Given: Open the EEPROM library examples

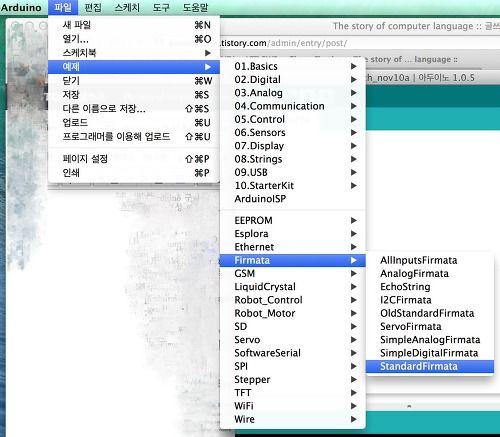Looking at the screenshot, I should pos(293,220).
